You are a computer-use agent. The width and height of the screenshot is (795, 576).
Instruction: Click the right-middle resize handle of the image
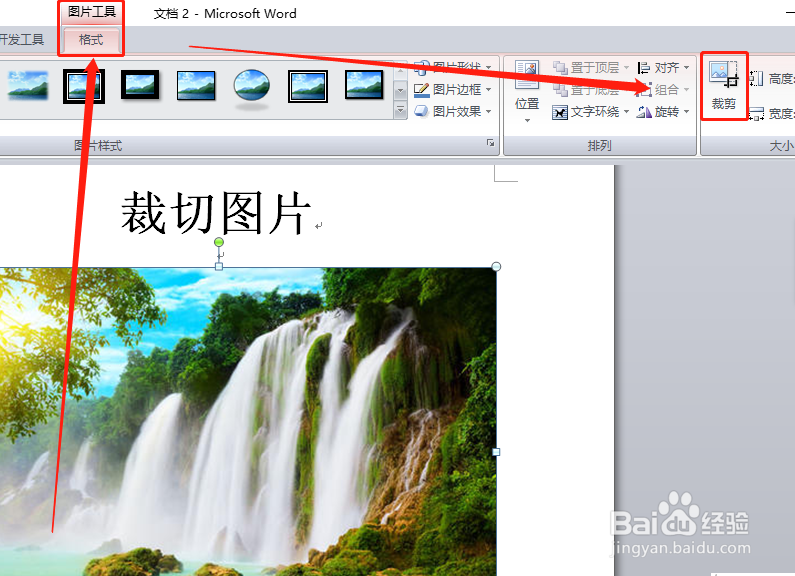pyautogui.click(x=496, y=452)
